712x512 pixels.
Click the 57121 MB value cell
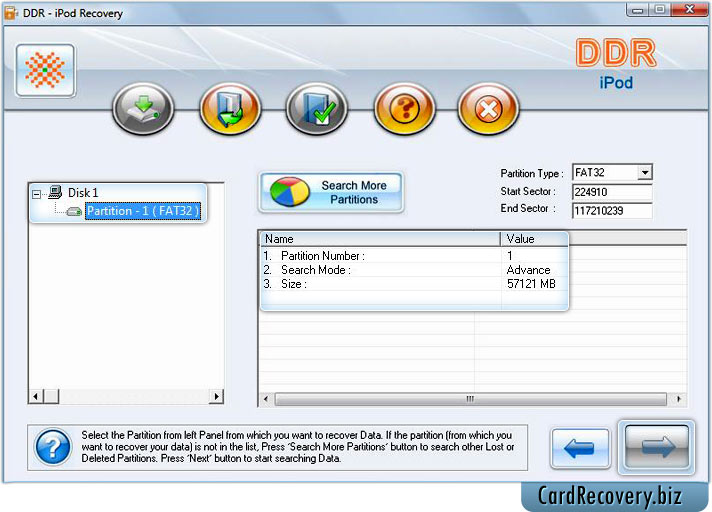pos(531,284)
